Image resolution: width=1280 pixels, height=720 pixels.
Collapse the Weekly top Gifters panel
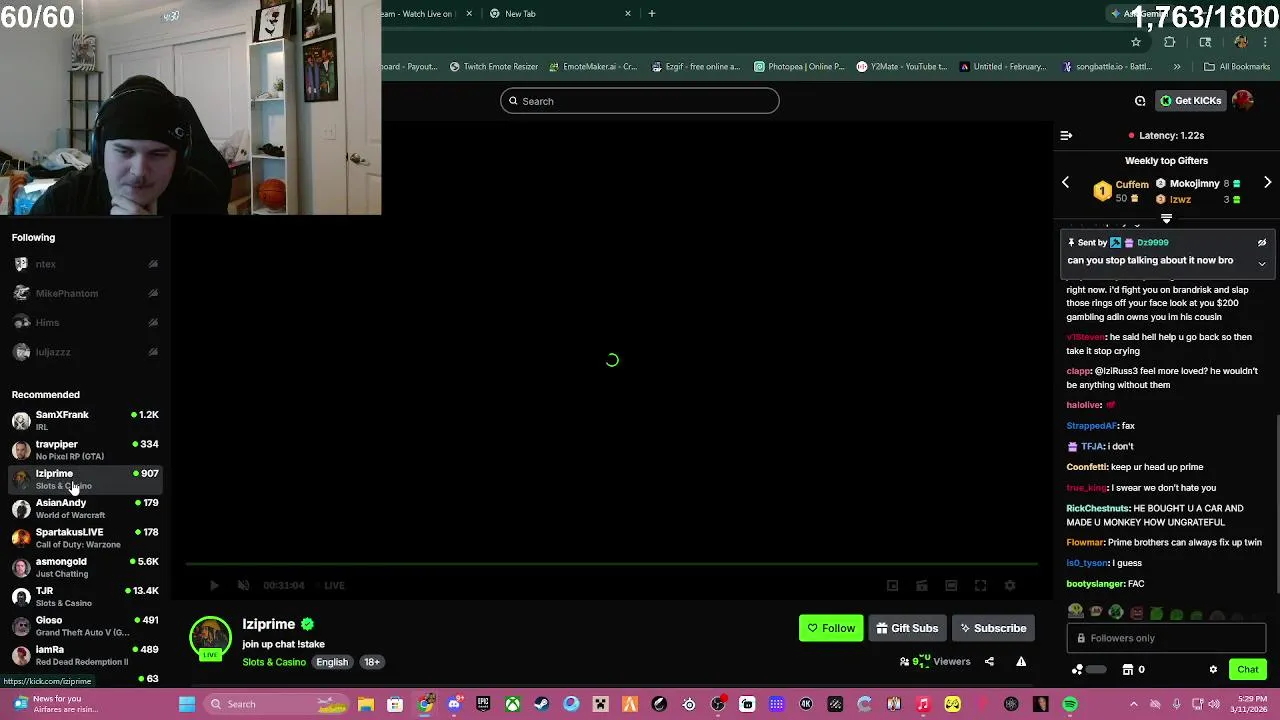[1166, 219]
